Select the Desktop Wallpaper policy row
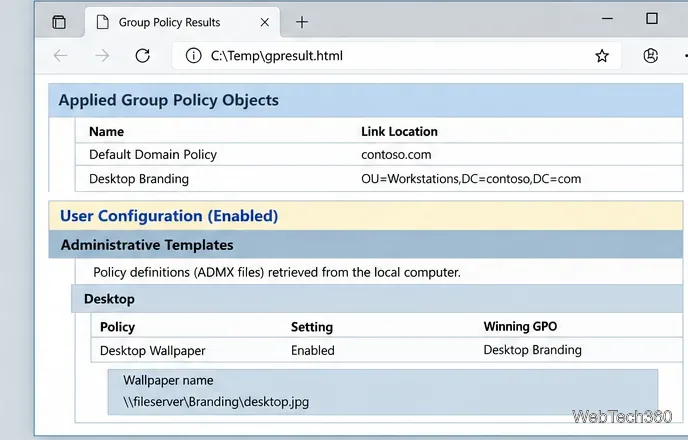 [x=387, y=350]
